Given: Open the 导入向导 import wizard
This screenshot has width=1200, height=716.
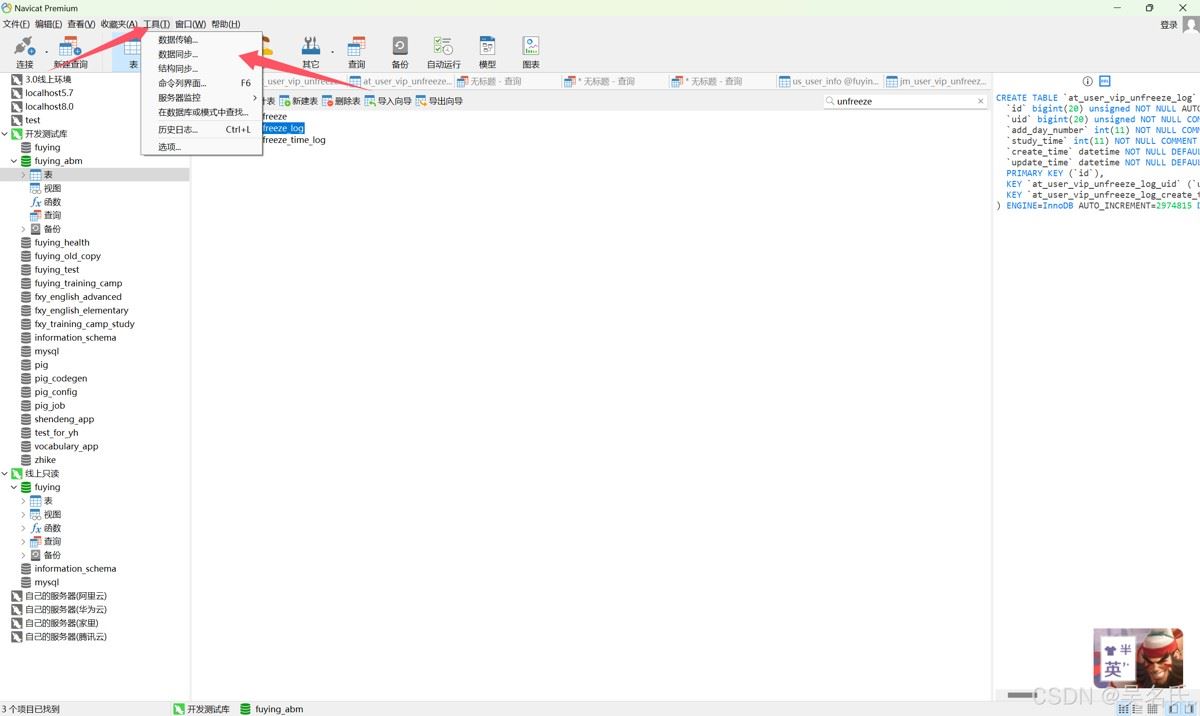Looking at the screenshot, I should coord(388,101).
